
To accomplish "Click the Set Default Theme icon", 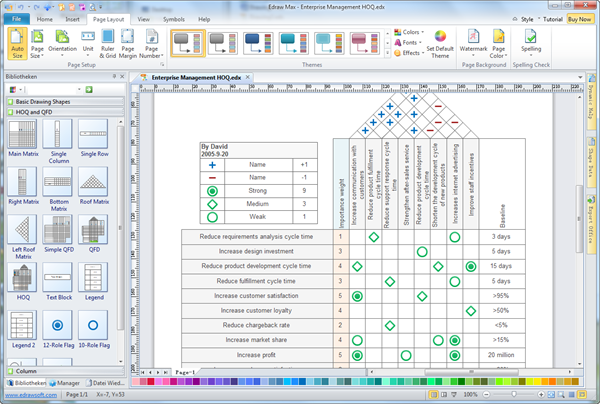I will tap(440, 44).
